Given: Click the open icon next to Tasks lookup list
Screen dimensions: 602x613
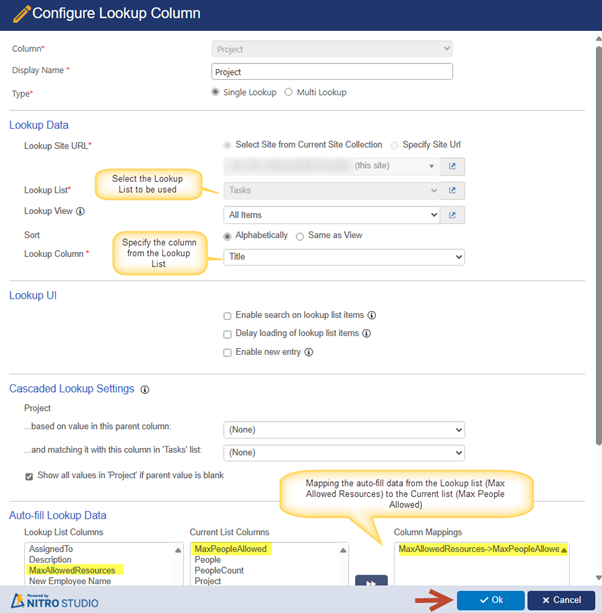Looking at the screenshot, I should [452, 190].
